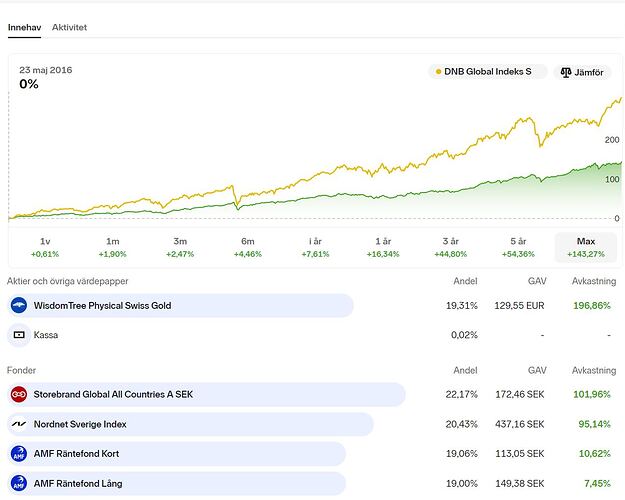Click the 437,16 SEK GAV value
This screenshot has height=500, width=625.
(520, 424)
